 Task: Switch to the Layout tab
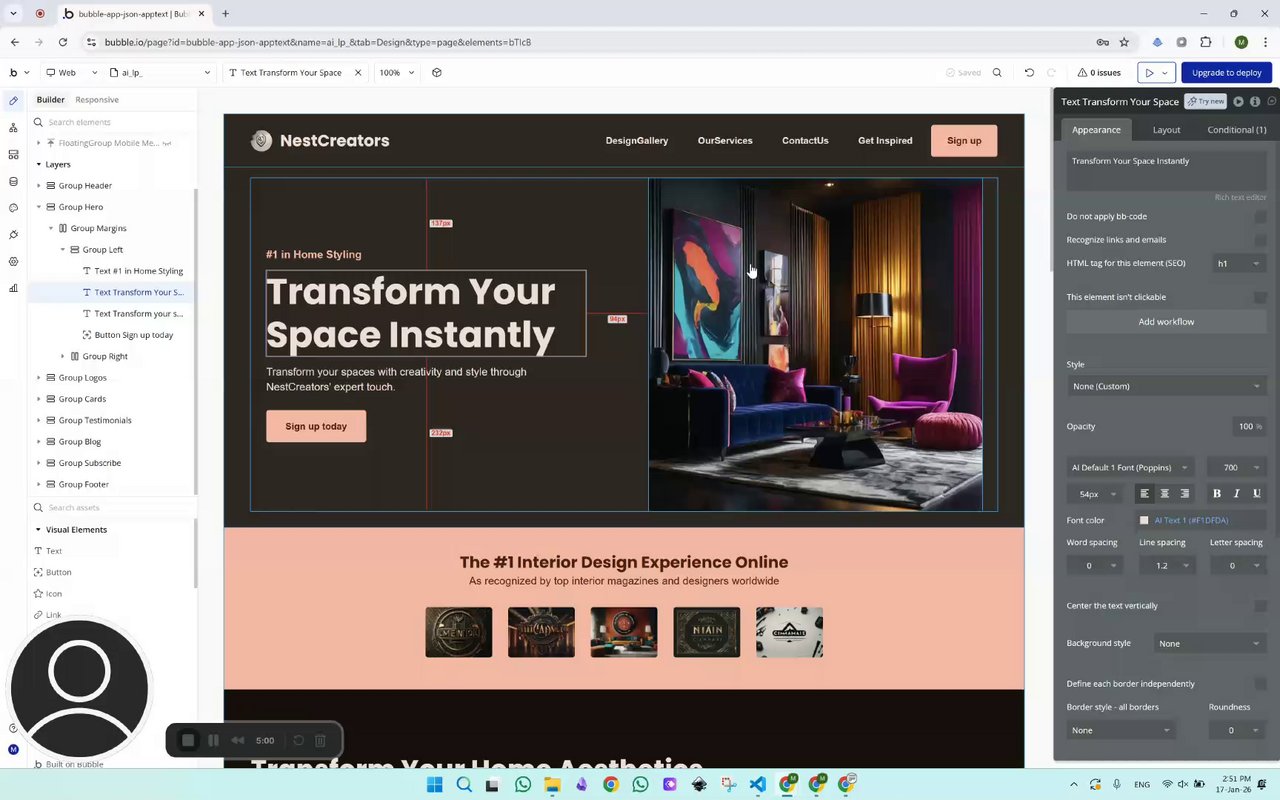tap(1166, 130)
